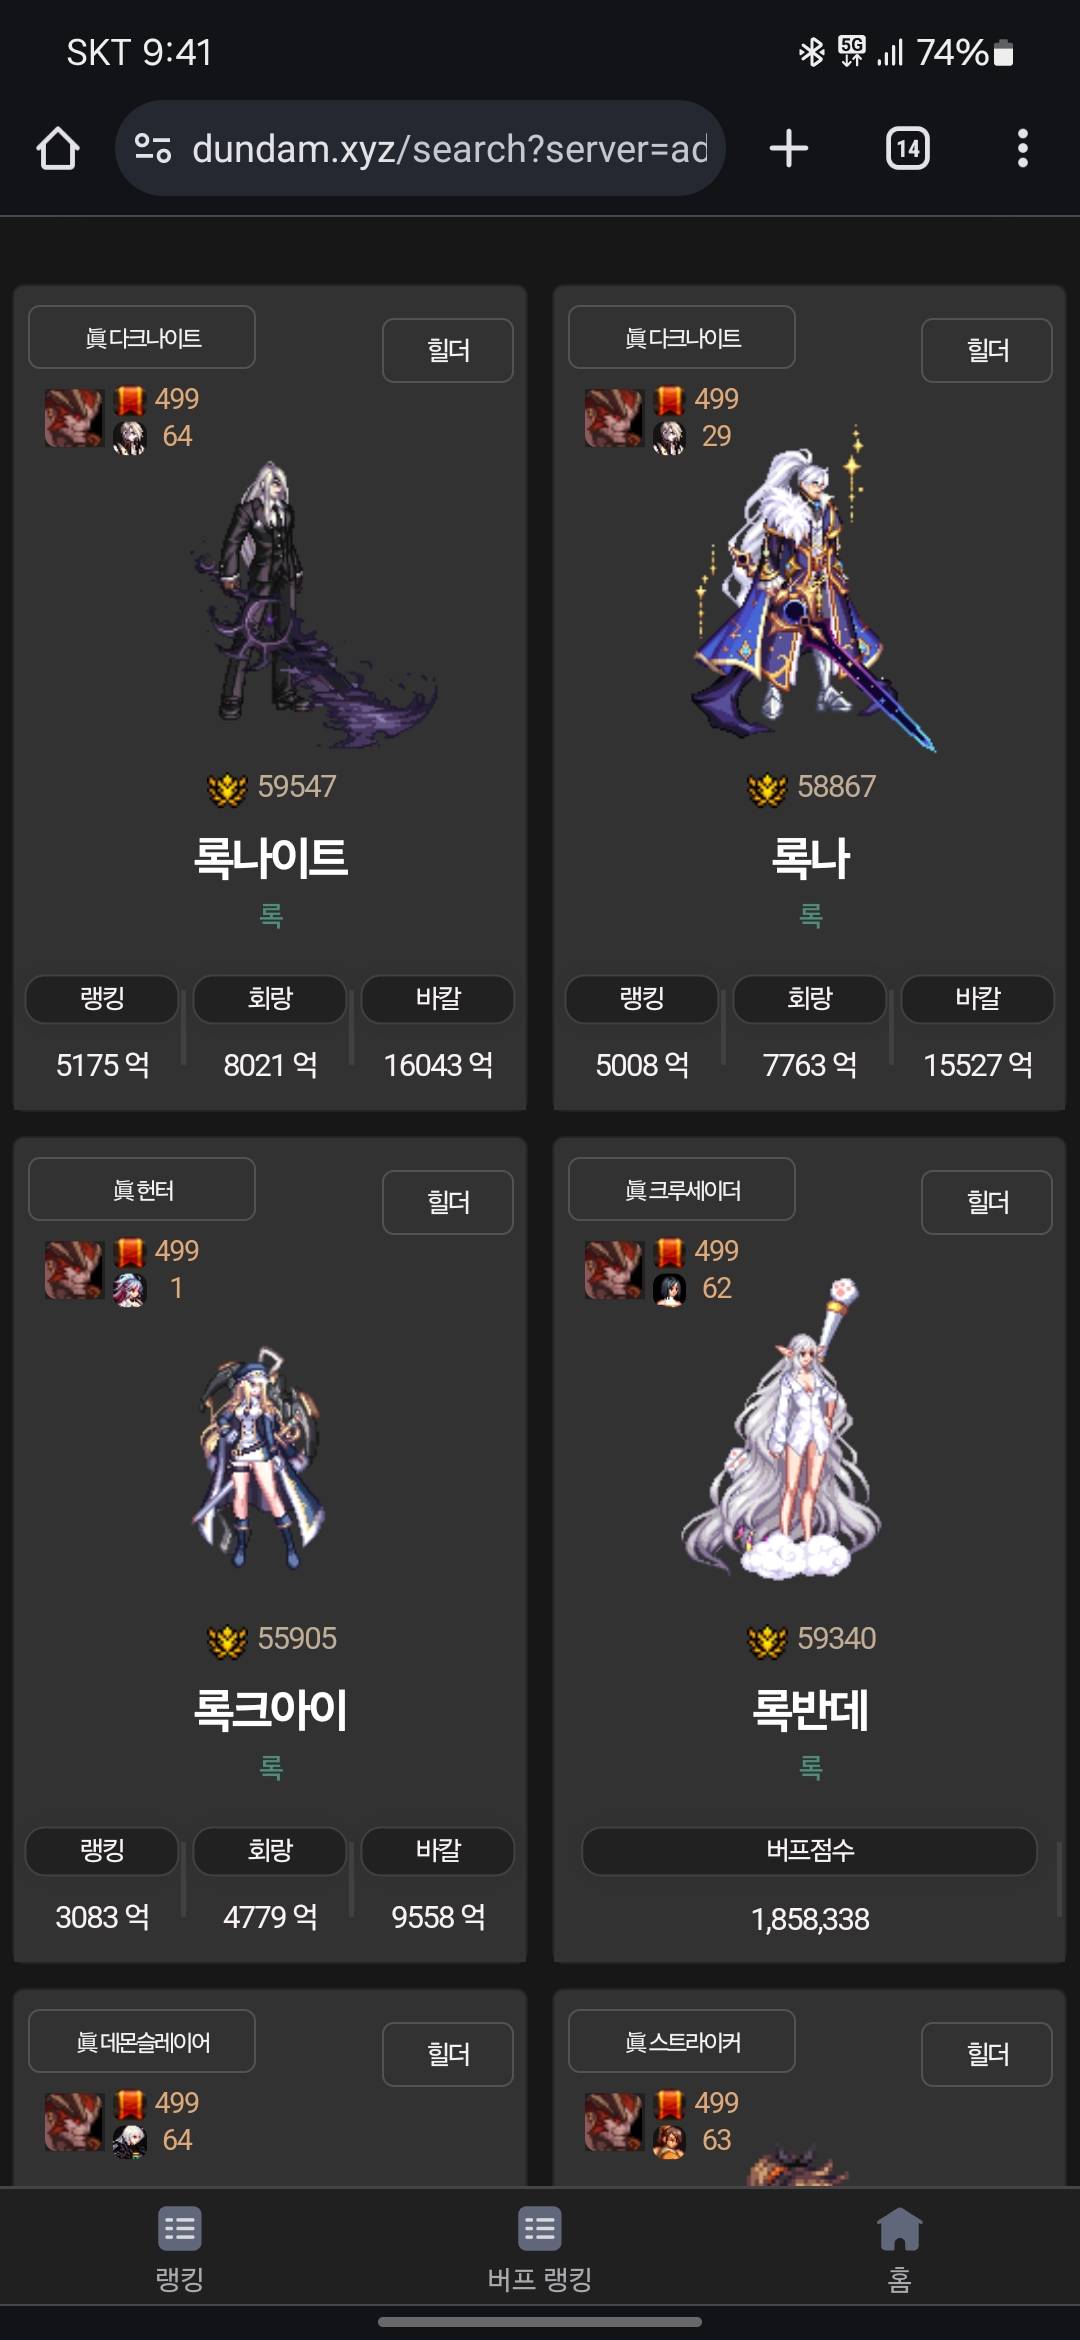Click 힐더 button on 록나이트 card
The height and width of the screenshot is (2340, 1080).
pos(448,350)
